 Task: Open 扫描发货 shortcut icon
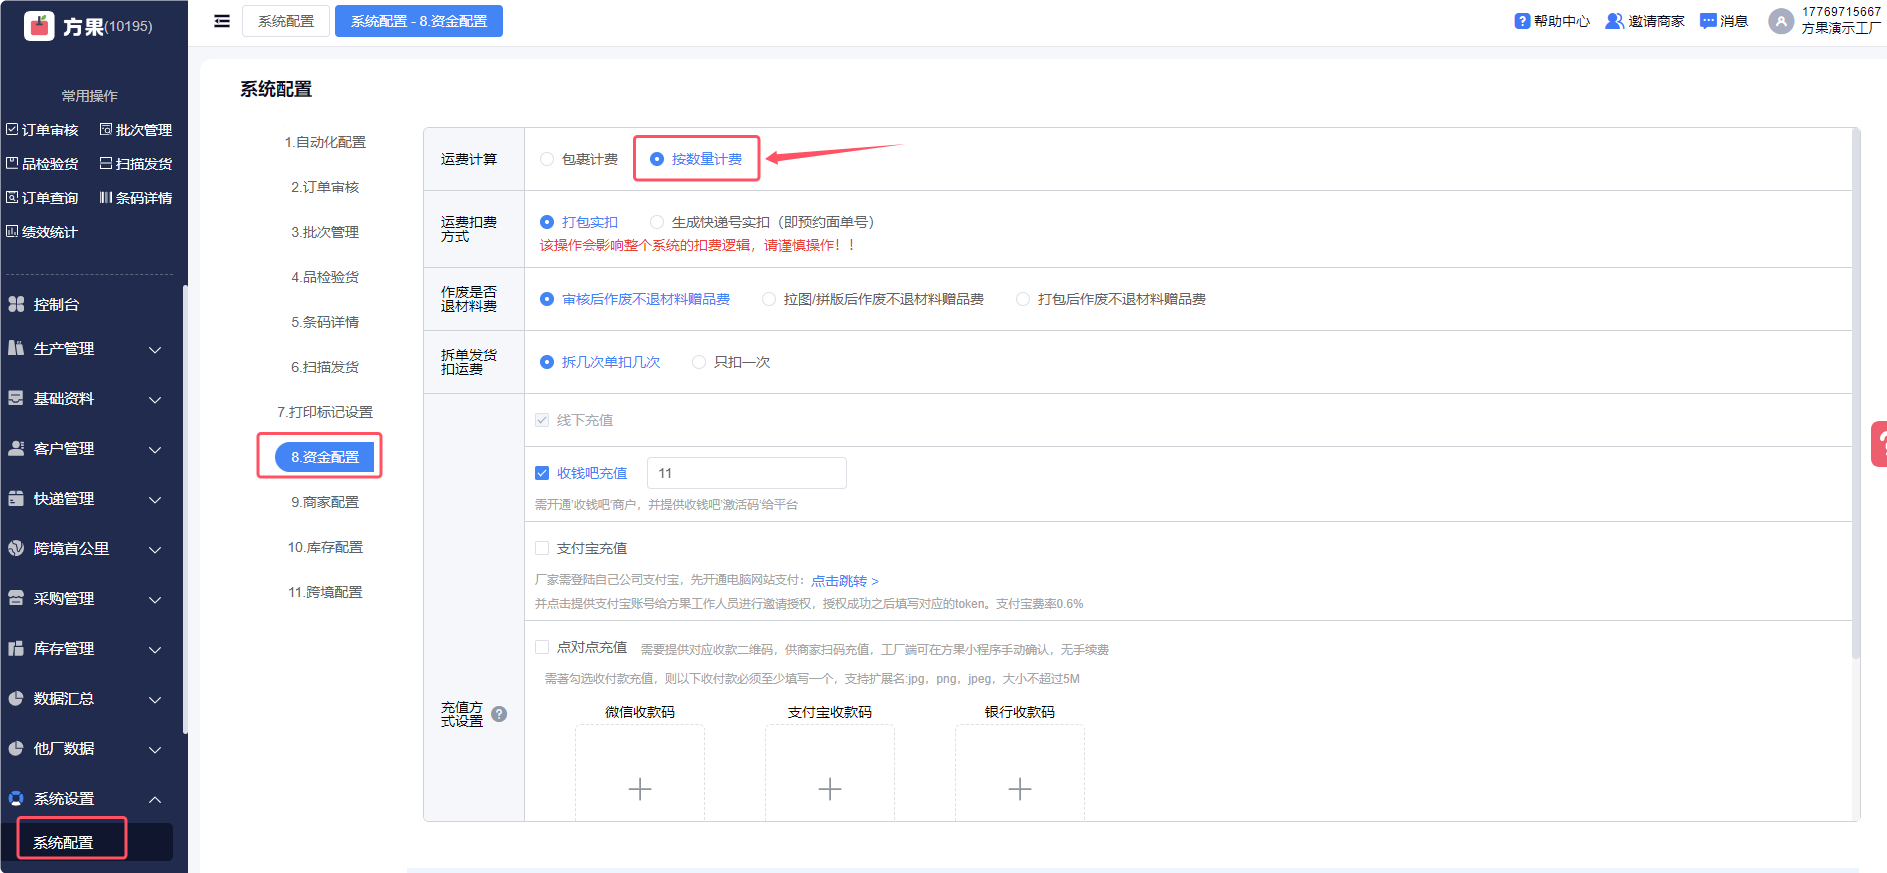[x=106, y=164]
